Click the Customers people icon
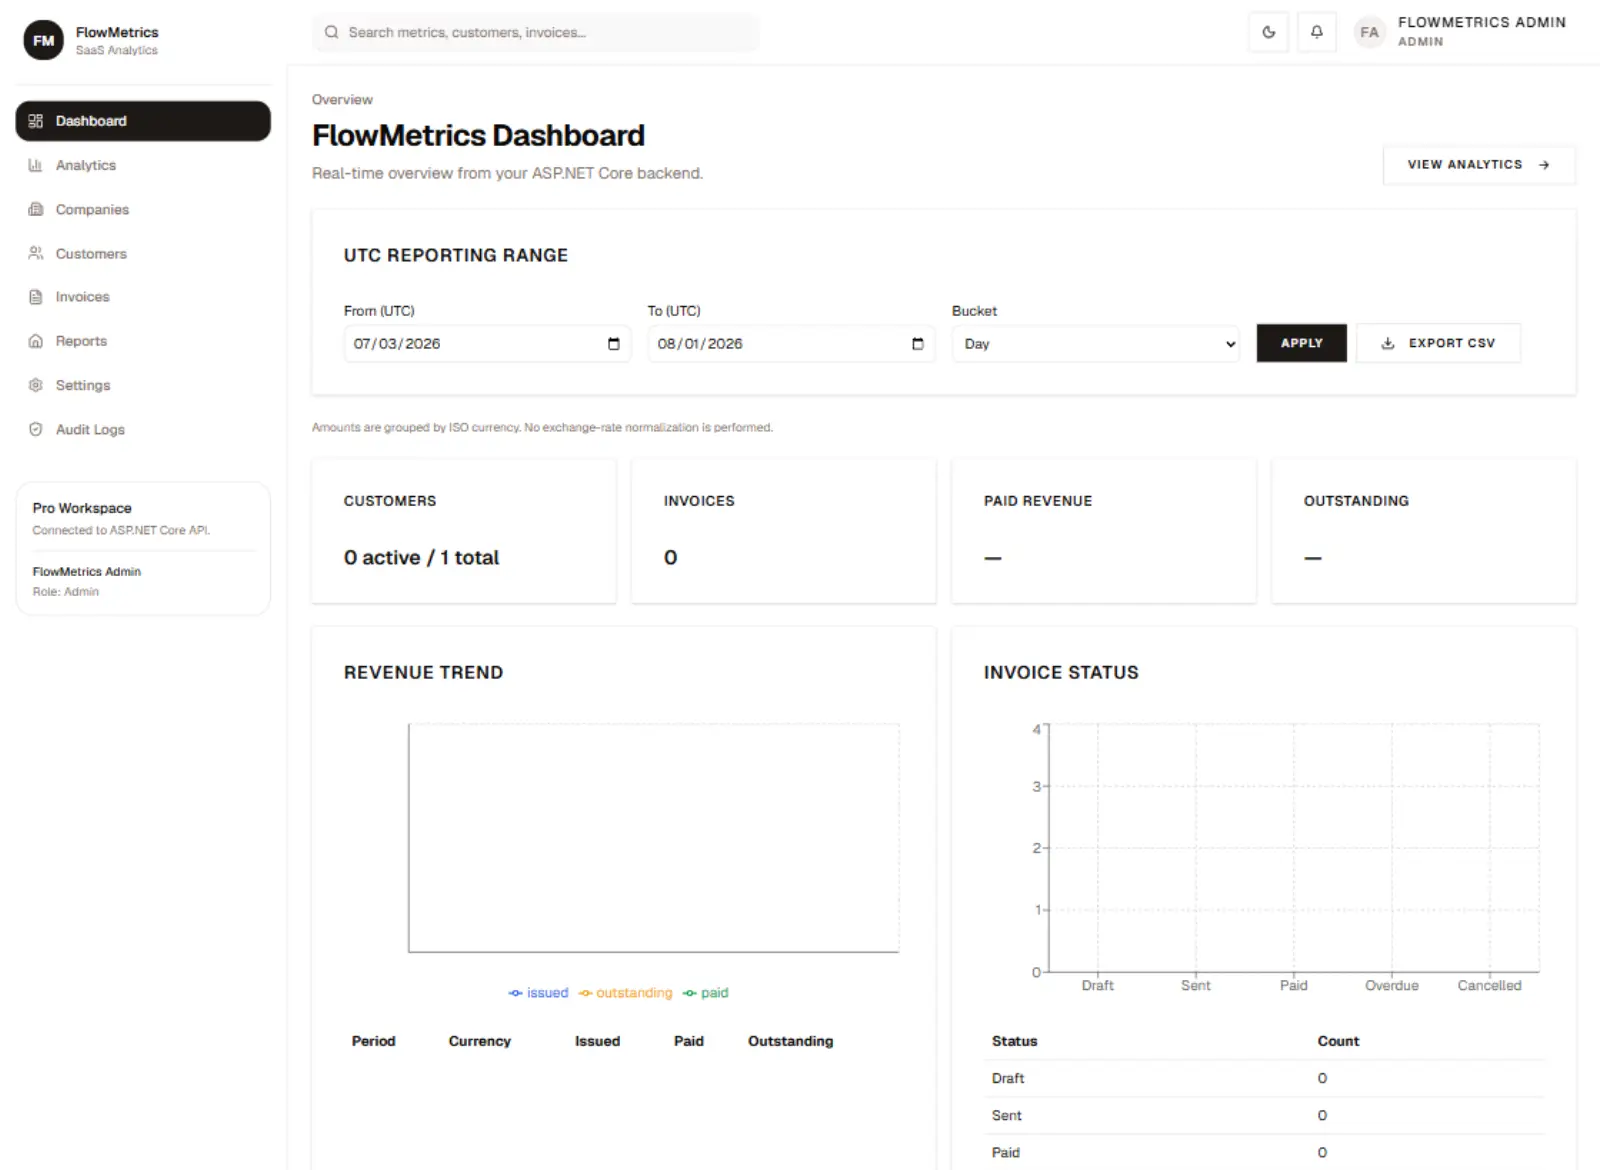The width and height of the screenshot is (1600, 1170). (36, 253)
